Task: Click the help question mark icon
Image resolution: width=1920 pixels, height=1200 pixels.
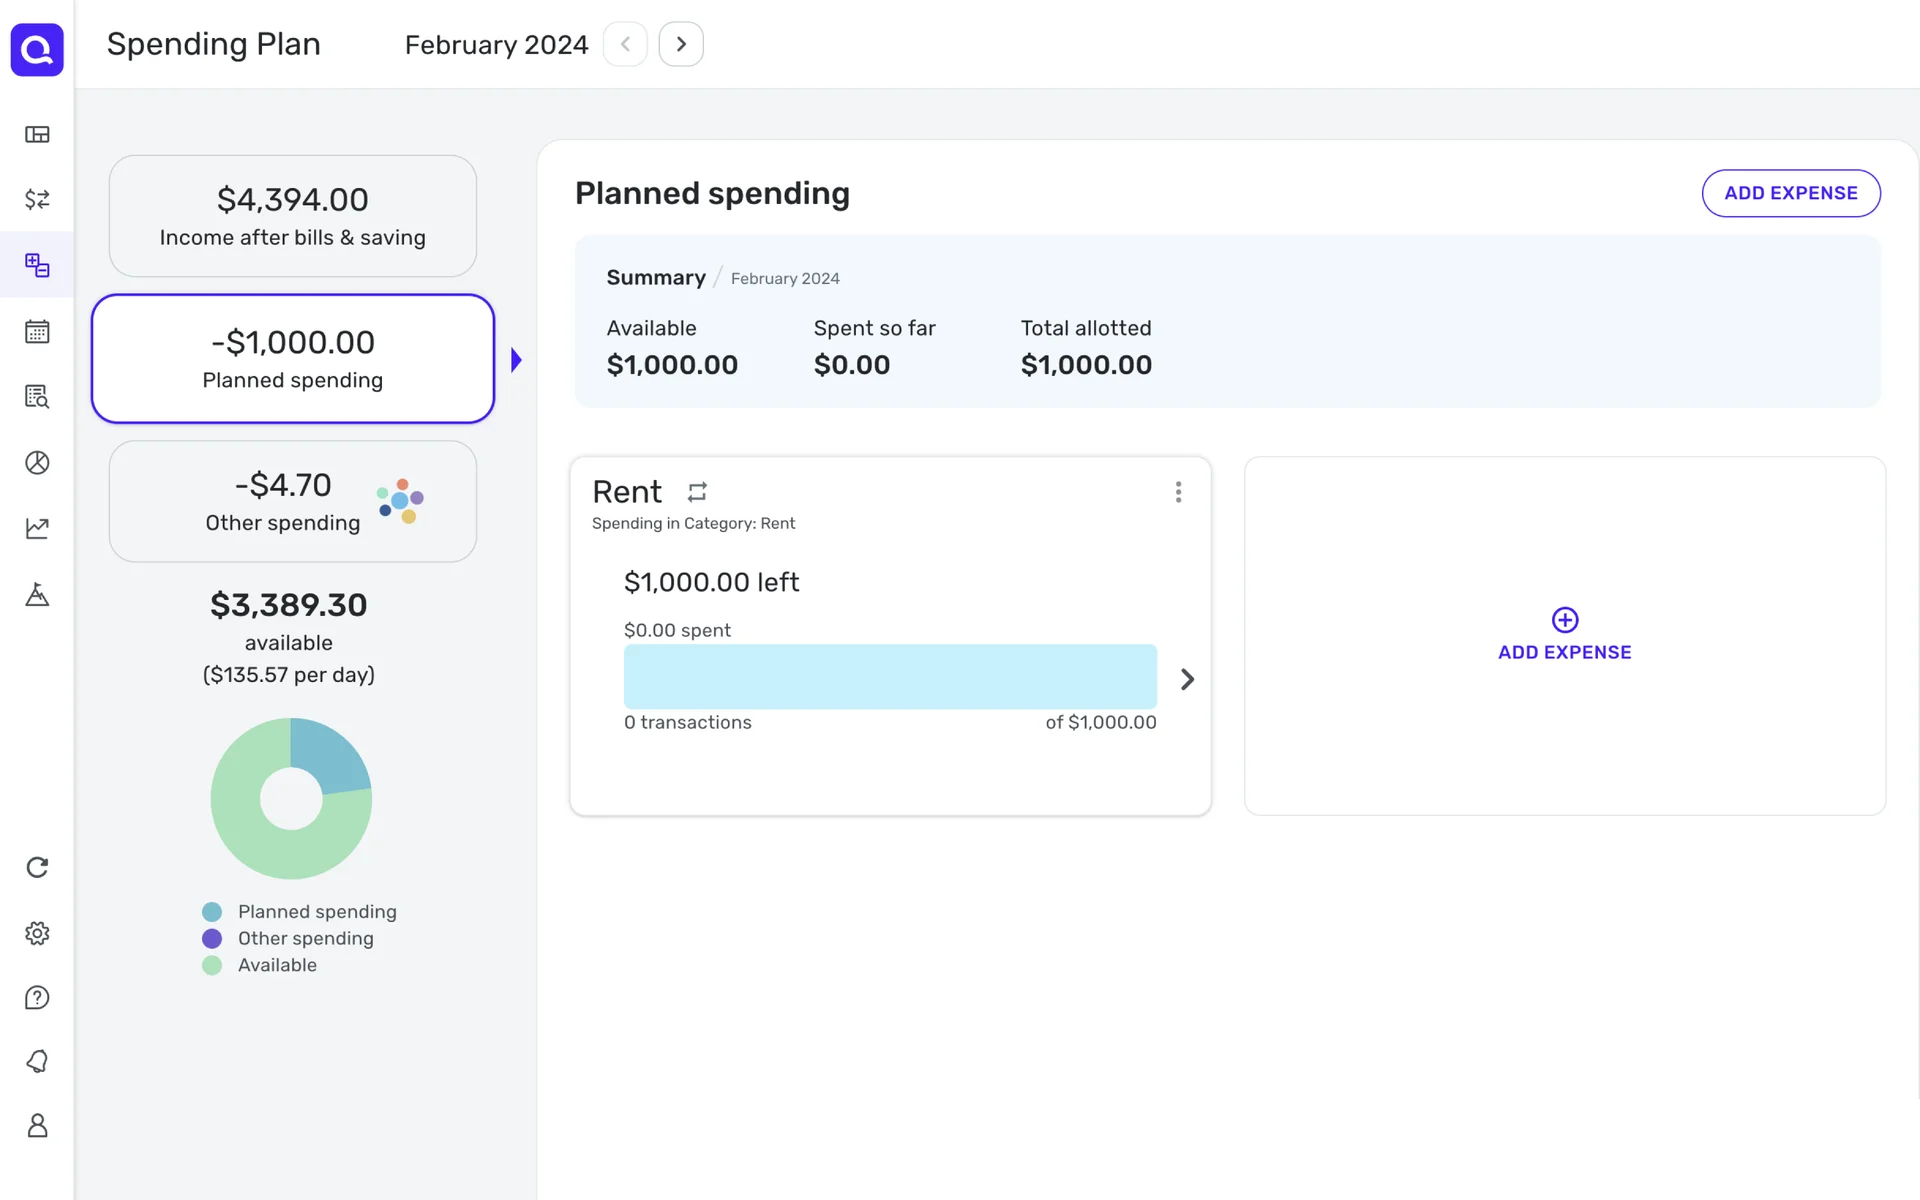Action: [37, 998]
